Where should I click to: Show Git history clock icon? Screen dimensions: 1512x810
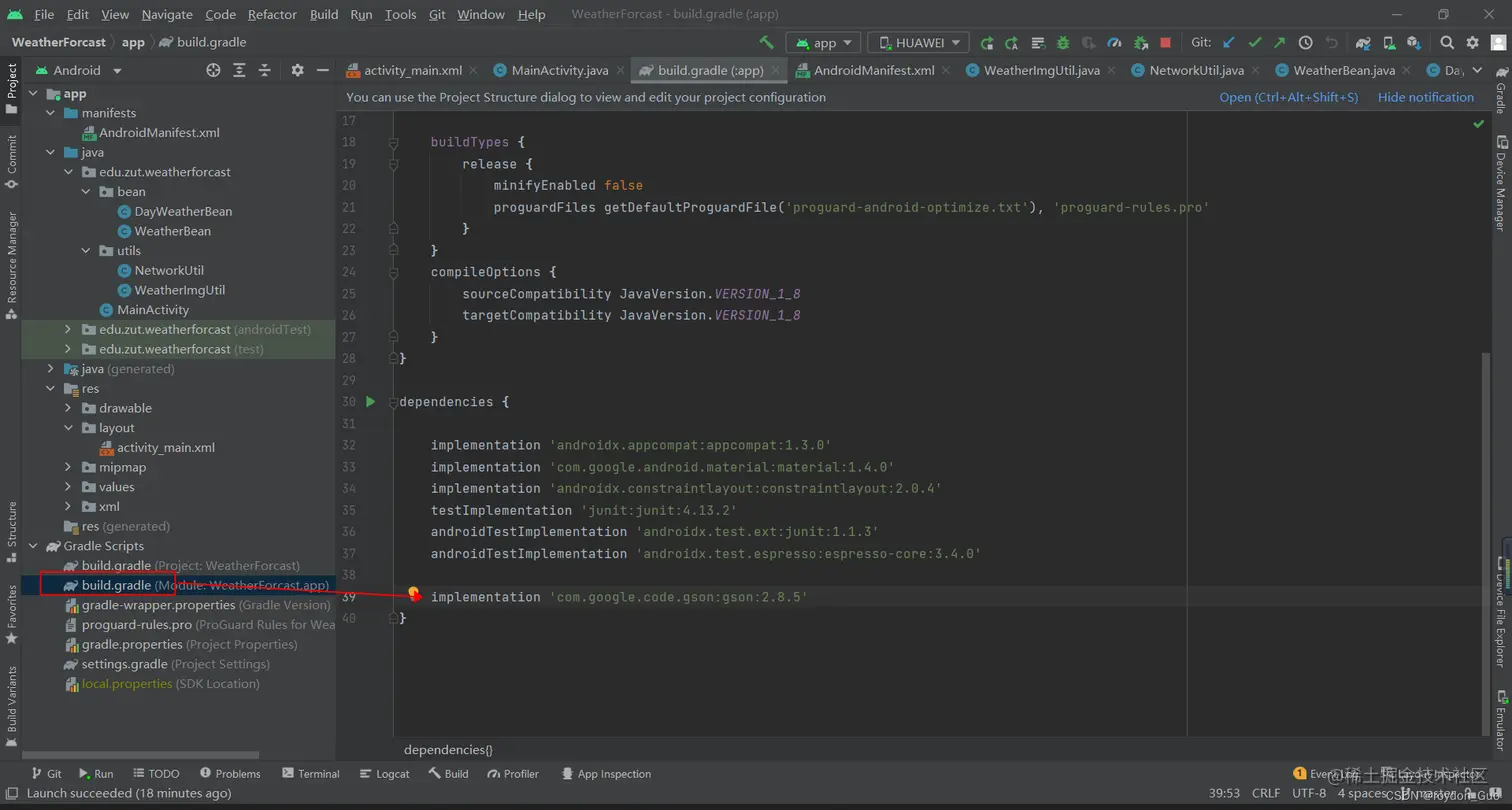coord(1305,43)
